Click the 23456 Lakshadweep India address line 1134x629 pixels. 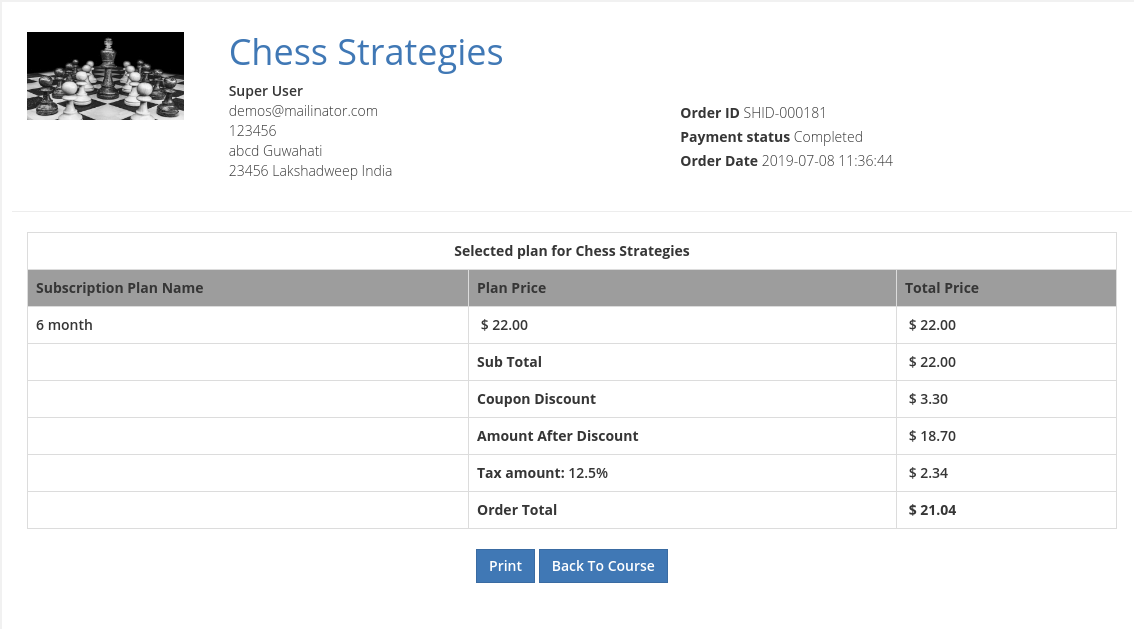pos(310,171)
